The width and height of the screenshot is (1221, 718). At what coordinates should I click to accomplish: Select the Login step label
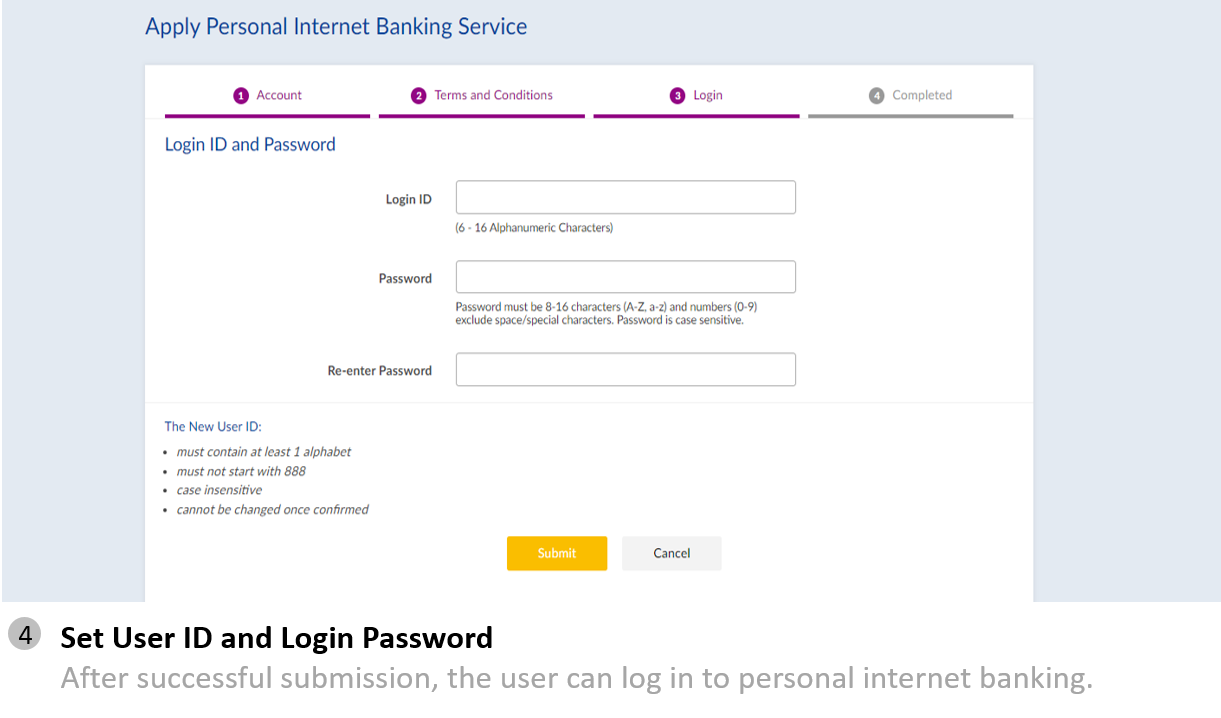click(x=708, y=95)
